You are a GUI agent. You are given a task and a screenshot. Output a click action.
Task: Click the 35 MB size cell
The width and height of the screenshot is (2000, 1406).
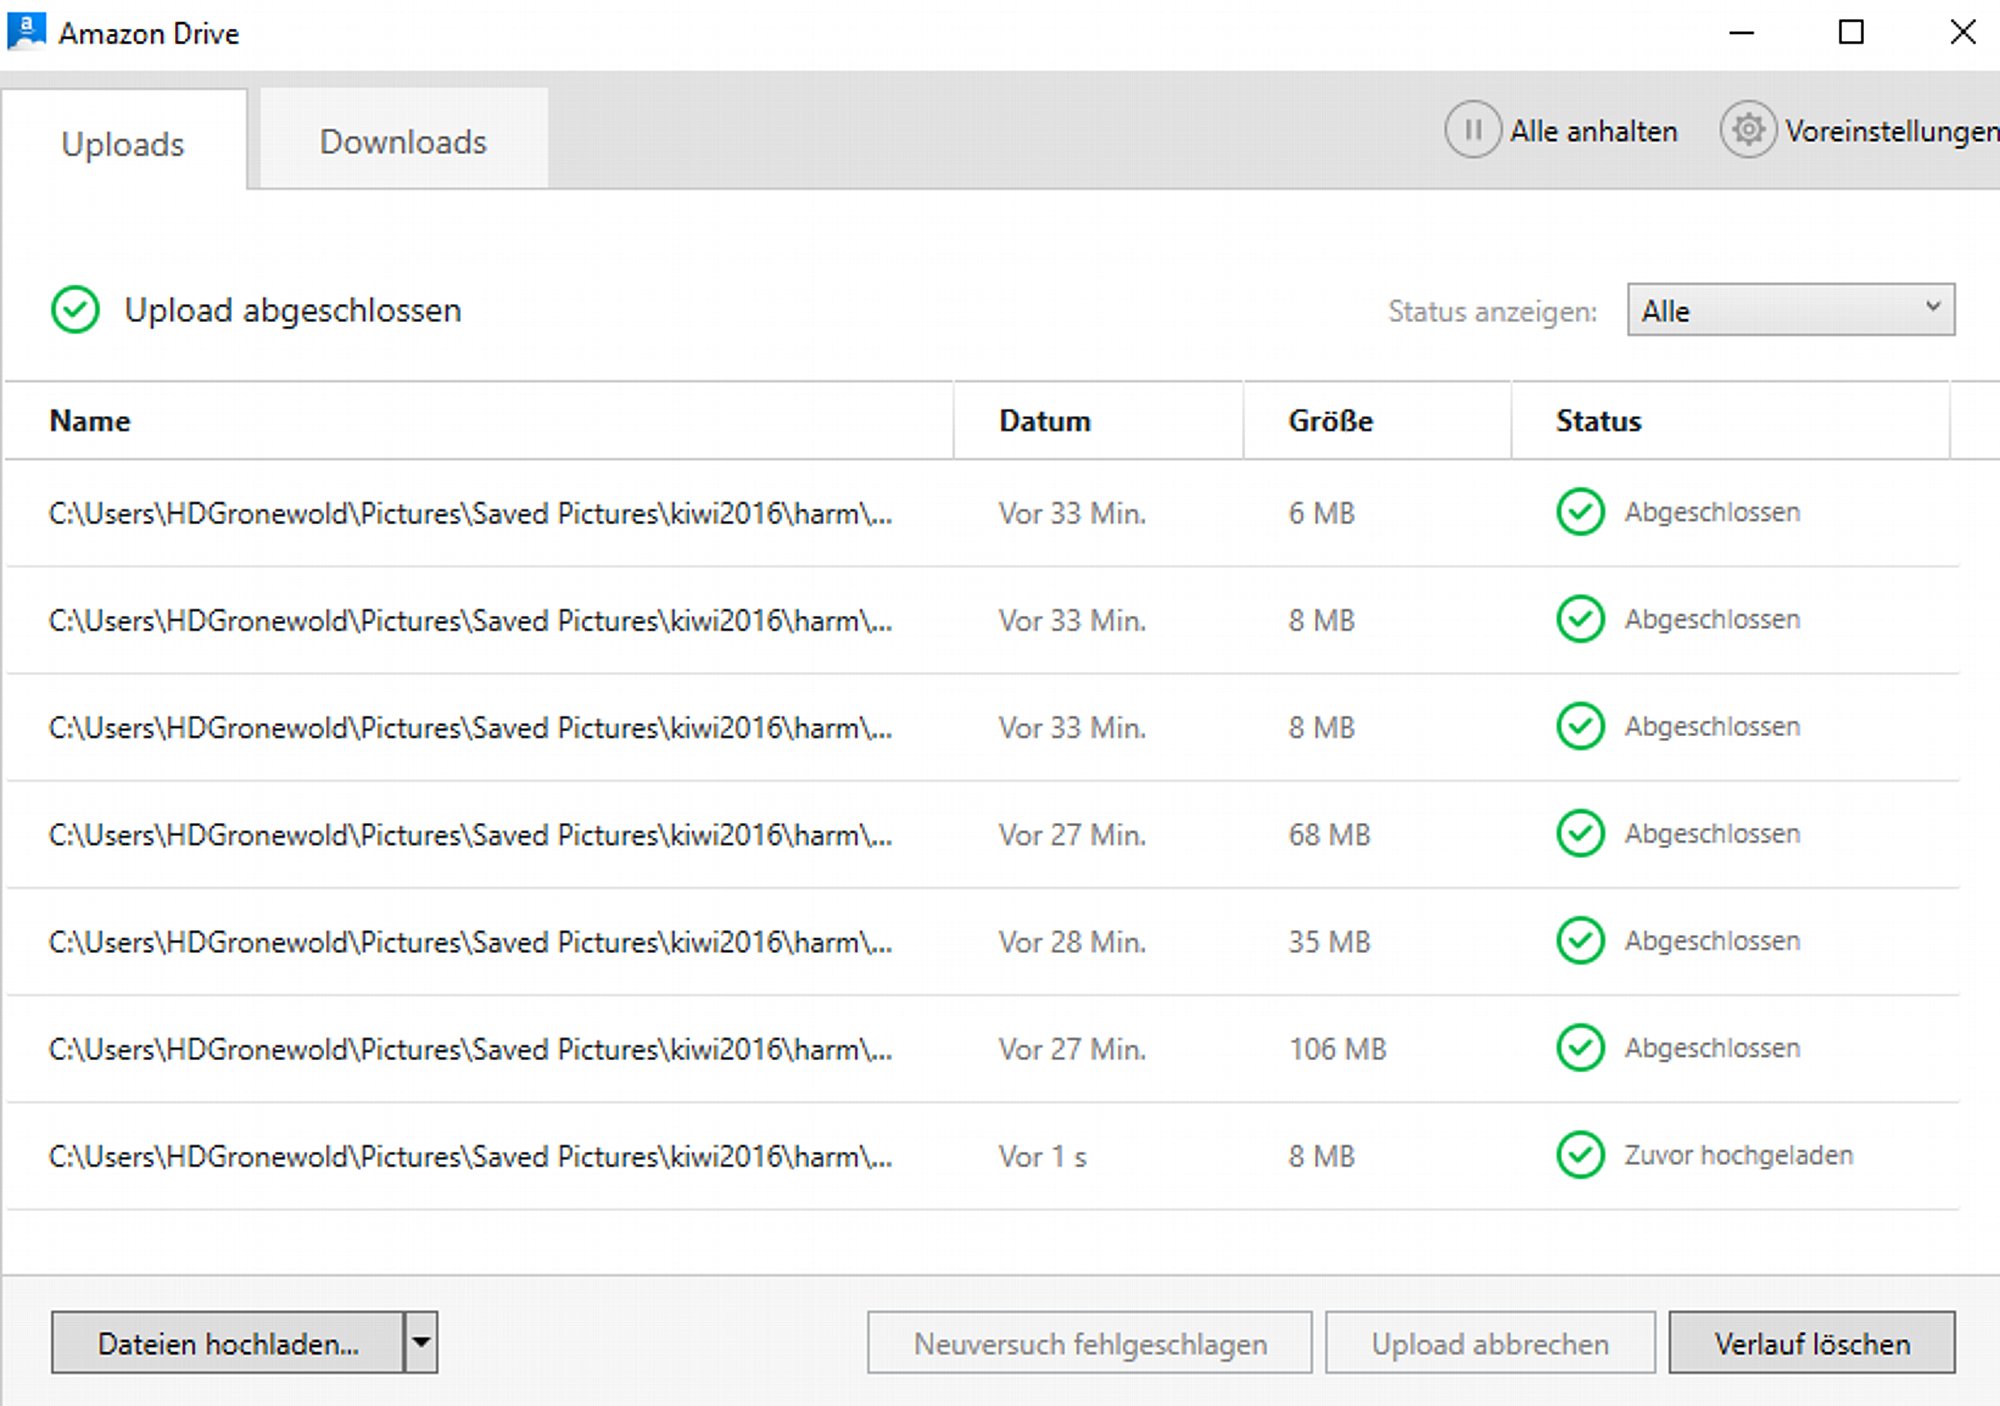click(x=1329, y=941)
